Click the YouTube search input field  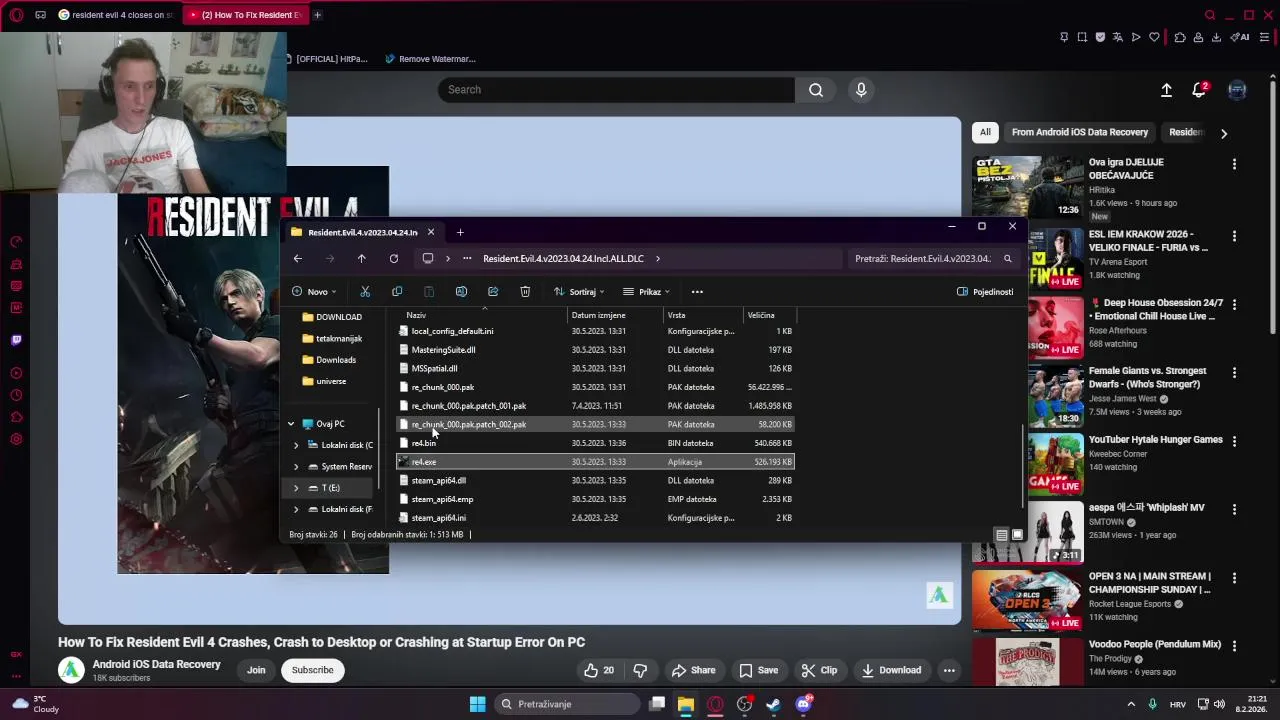point(616,90)
